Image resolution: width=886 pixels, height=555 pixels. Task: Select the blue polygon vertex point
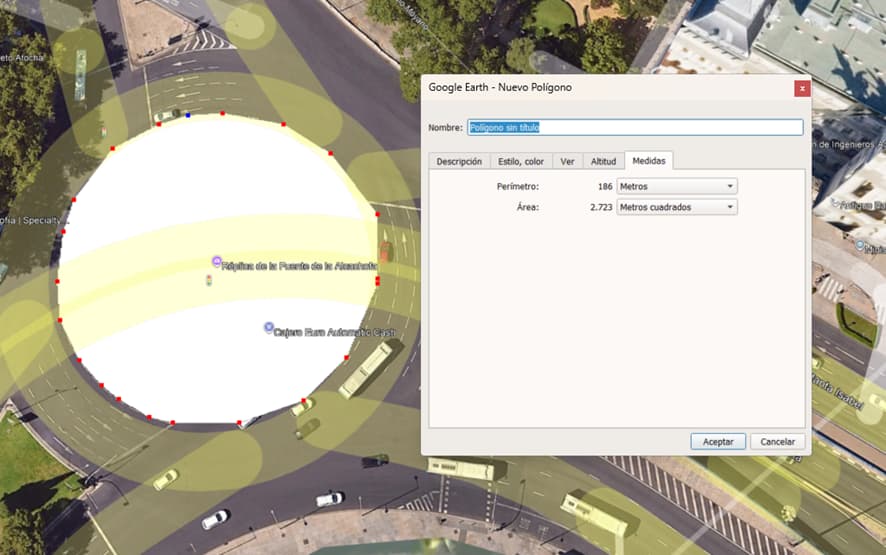click(x=188, y=116)
